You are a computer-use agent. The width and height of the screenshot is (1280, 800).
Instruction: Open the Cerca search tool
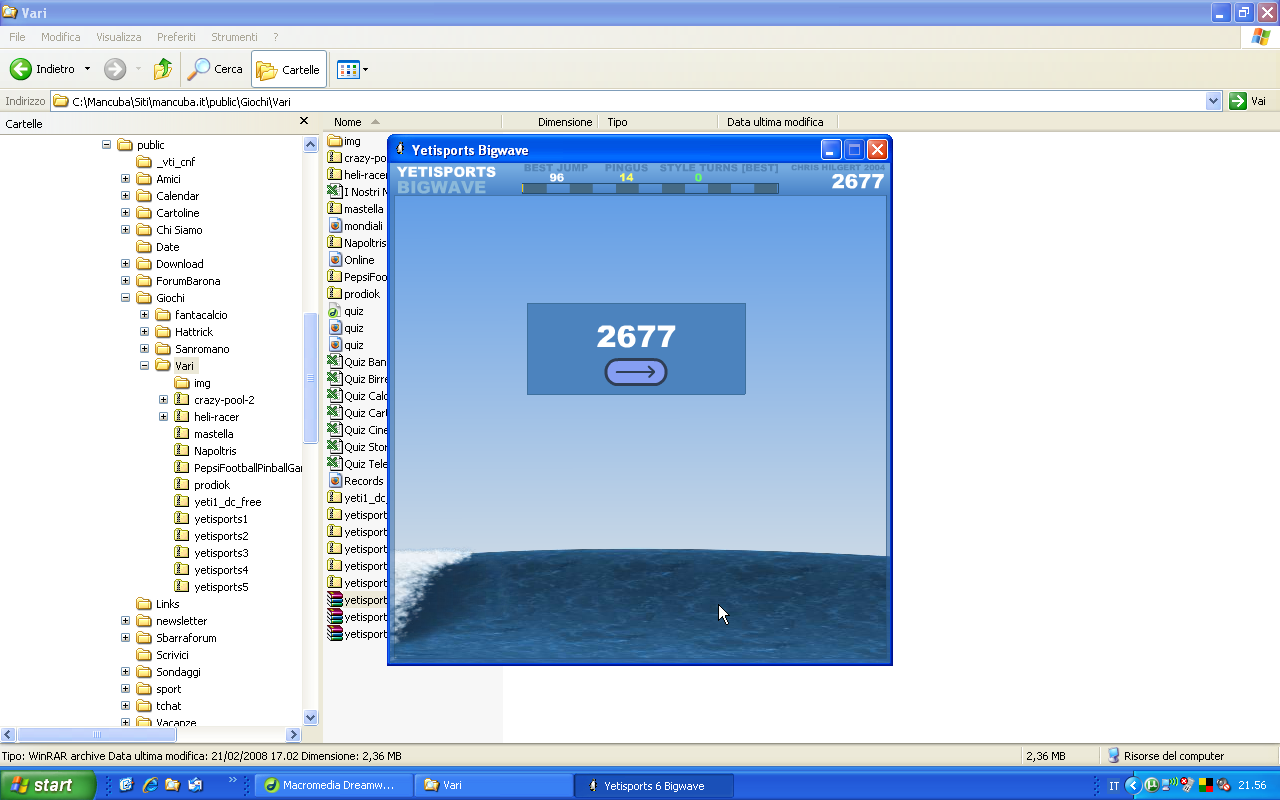[216, 69]
